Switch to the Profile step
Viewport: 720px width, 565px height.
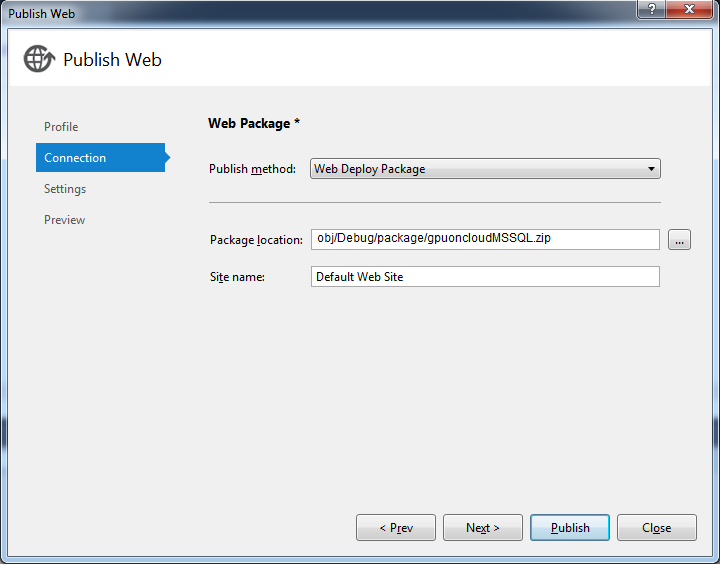point(61,127)
